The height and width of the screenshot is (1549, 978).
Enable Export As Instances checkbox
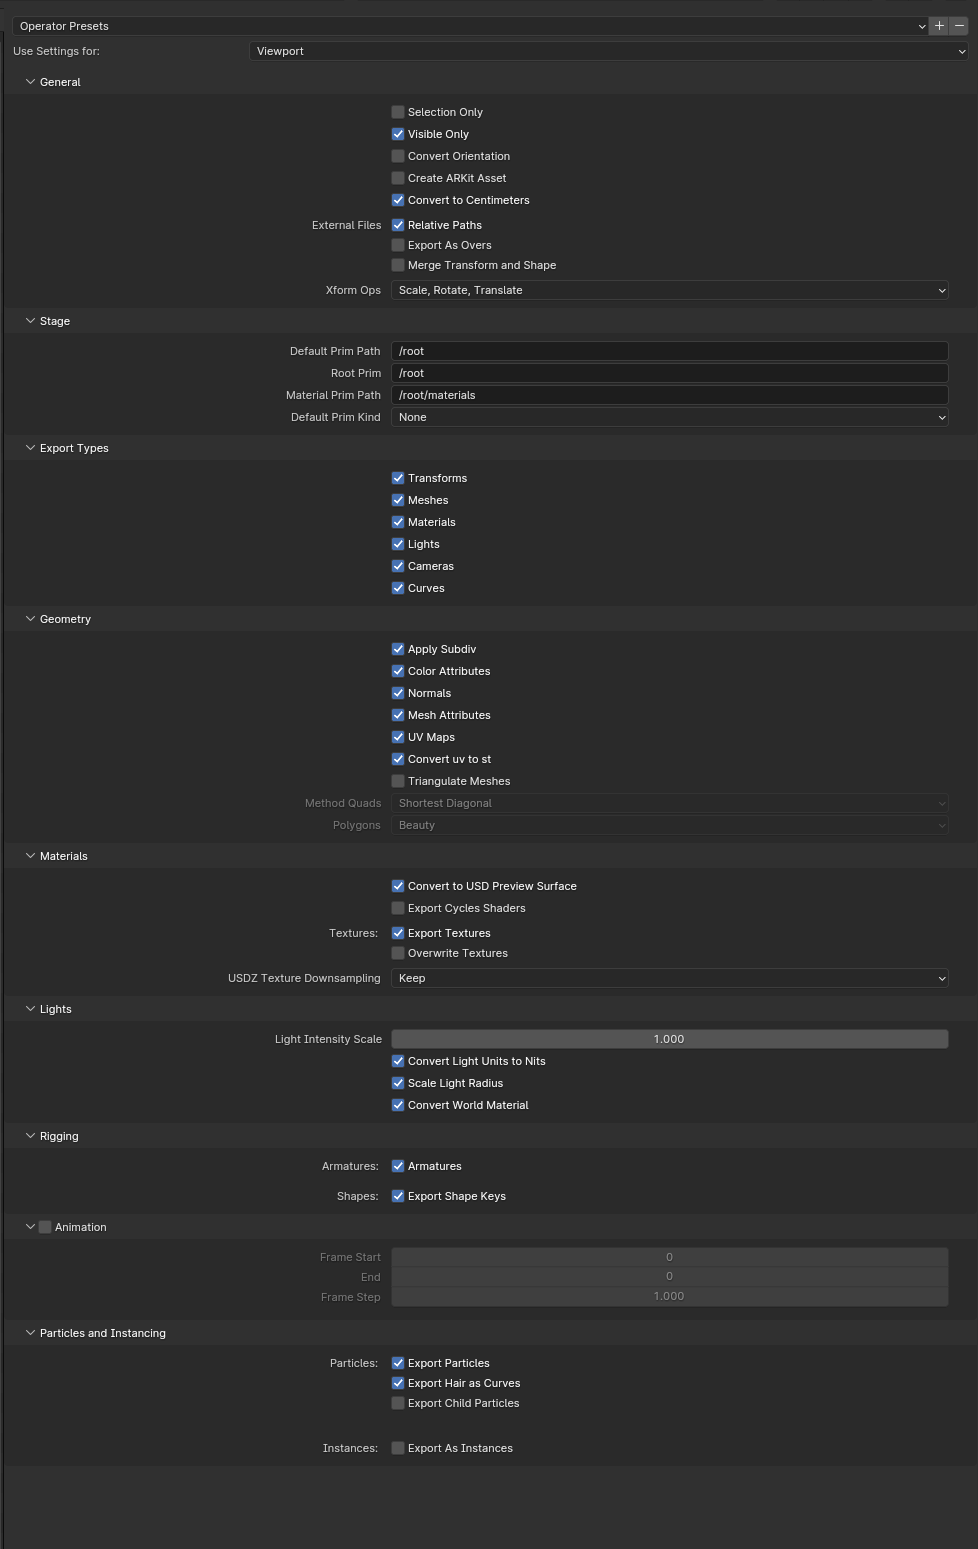(398, 1448)
